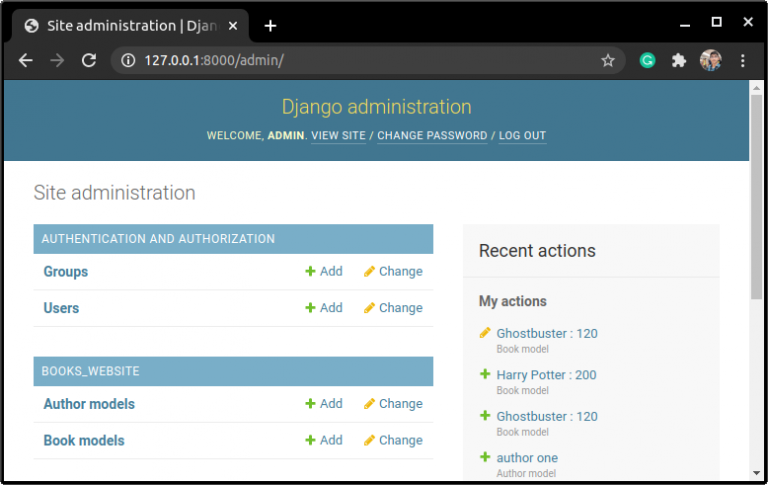Open the Extensions puzzle icon

click(679, 60)
